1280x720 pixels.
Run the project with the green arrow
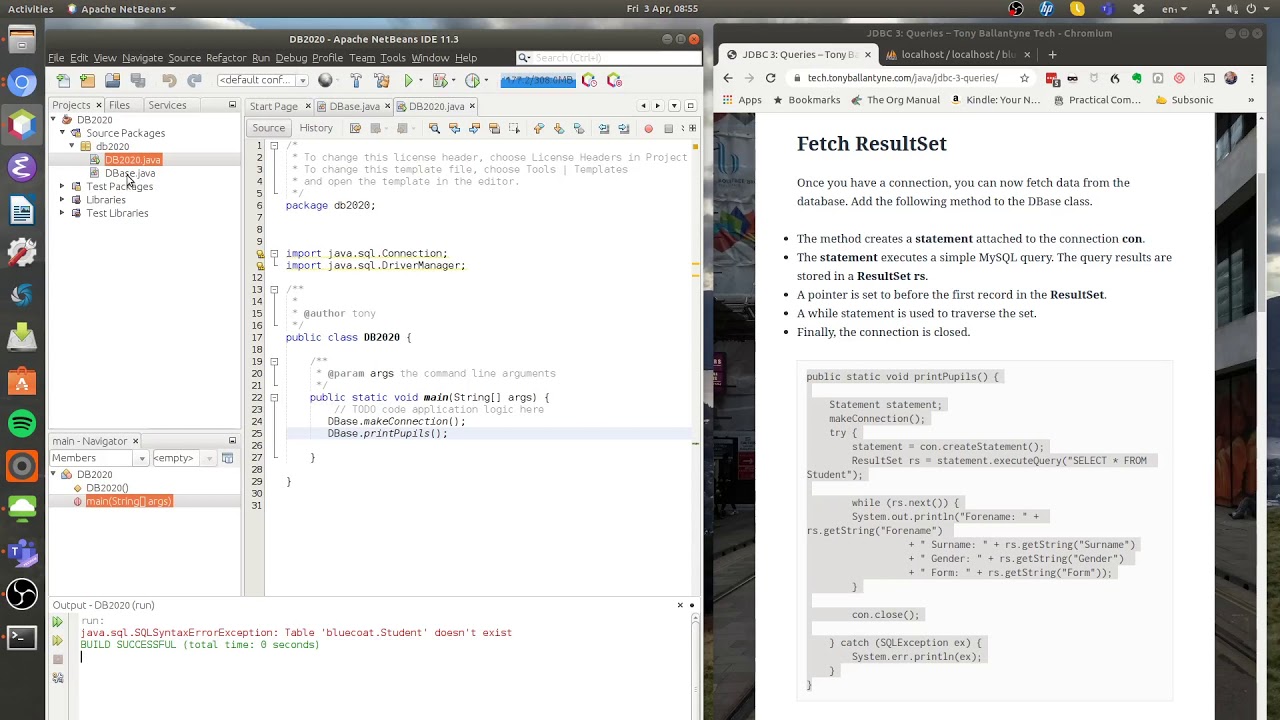tap(408, 80)
